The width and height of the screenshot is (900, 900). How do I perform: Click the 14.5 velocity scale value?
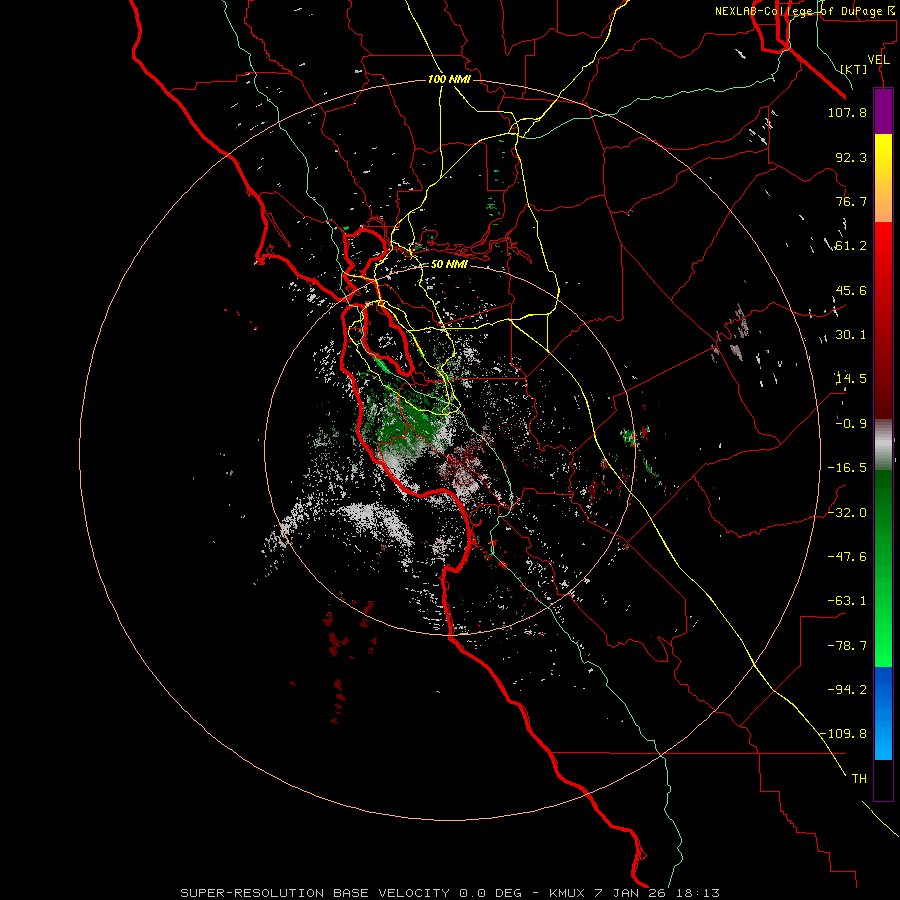tap(851, 379)
